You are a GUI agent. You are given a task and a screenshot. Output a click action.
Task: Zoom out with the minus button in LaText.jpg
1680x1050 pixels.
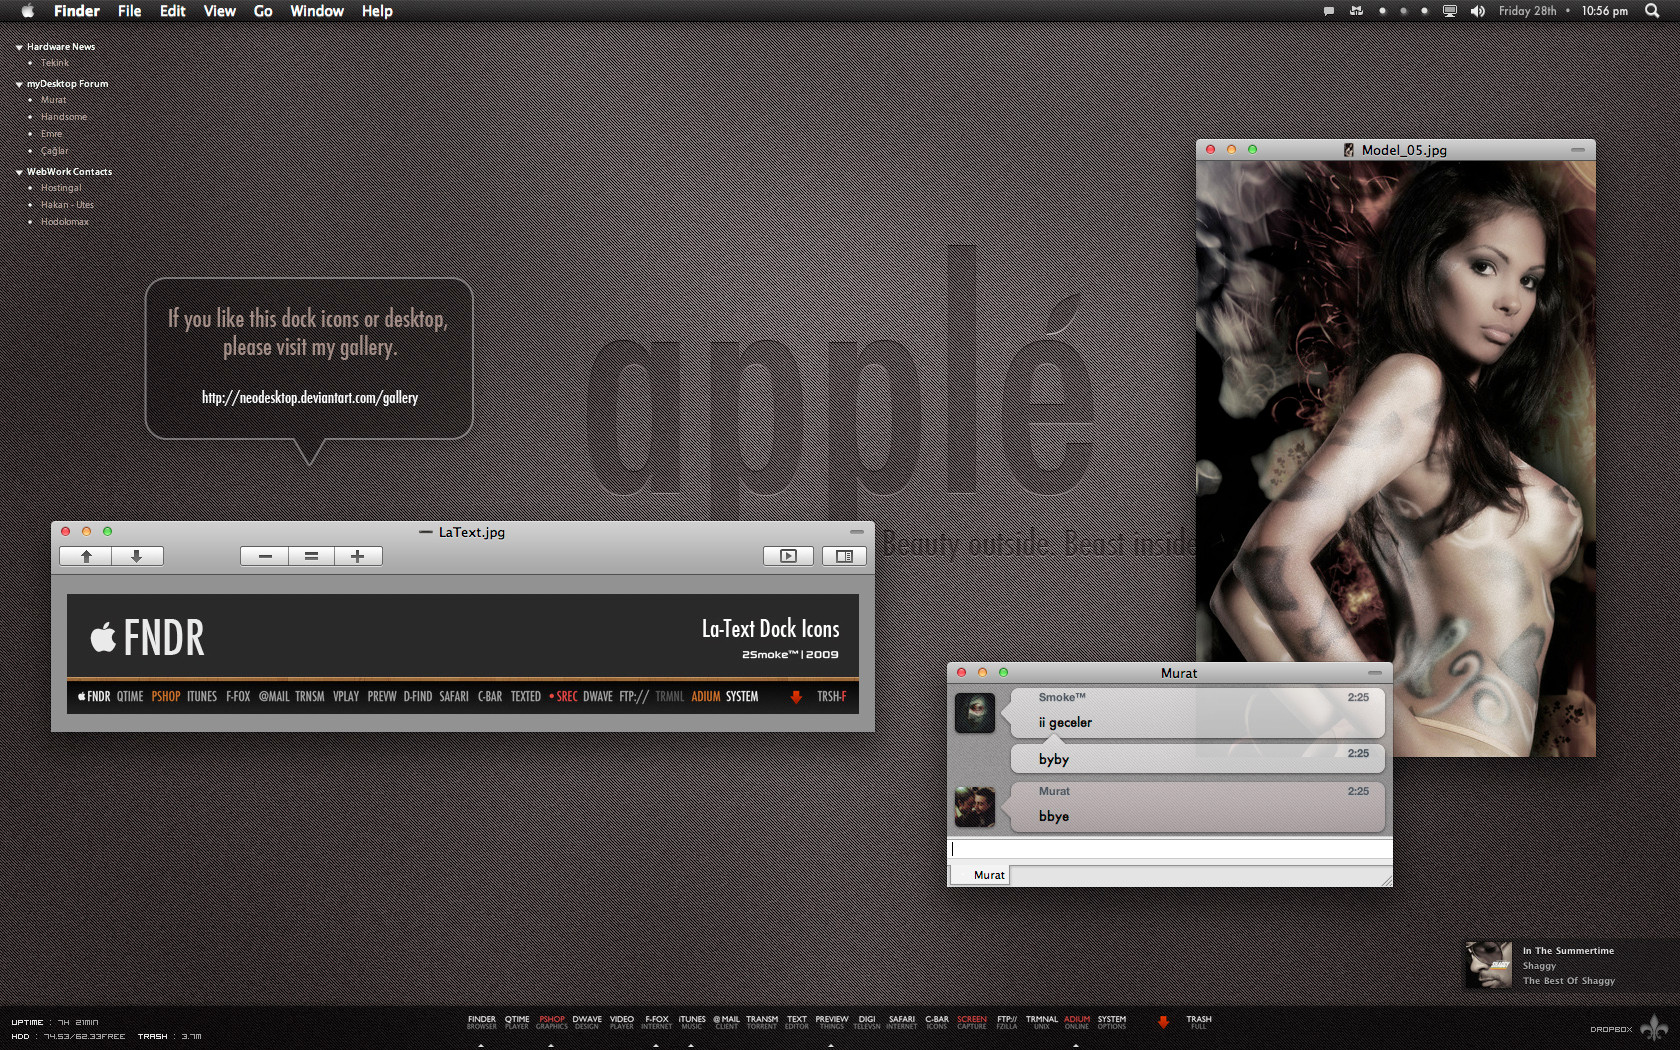265,556
